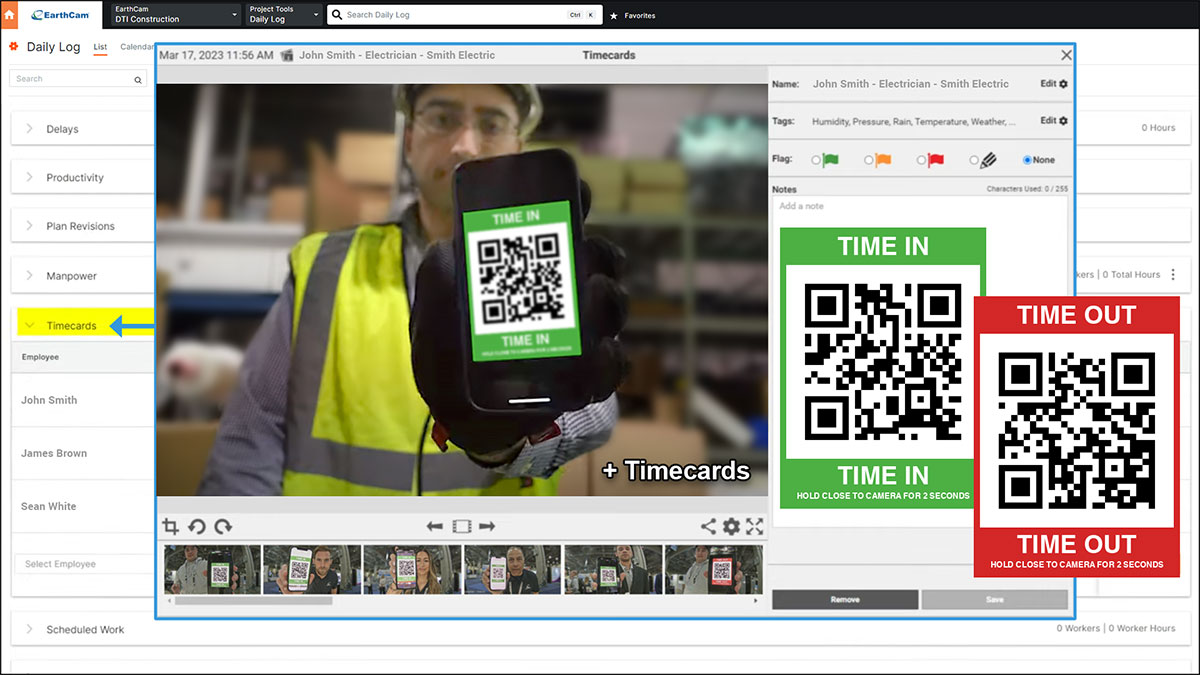Select the first filmstrip thumbnail
This screenshot has height=675, width=1200.
point(212,570)
